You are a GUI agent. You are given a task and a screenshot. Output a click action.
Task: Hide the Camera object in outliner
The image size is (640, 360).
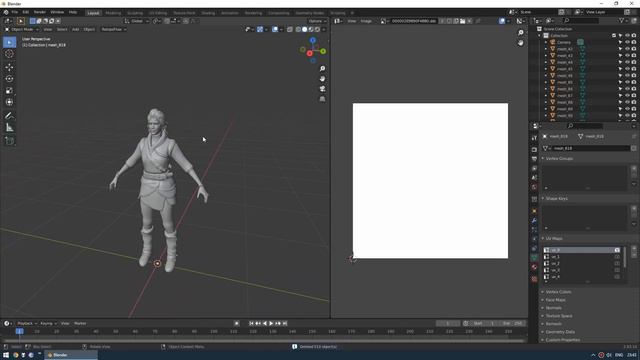(627, 42)
